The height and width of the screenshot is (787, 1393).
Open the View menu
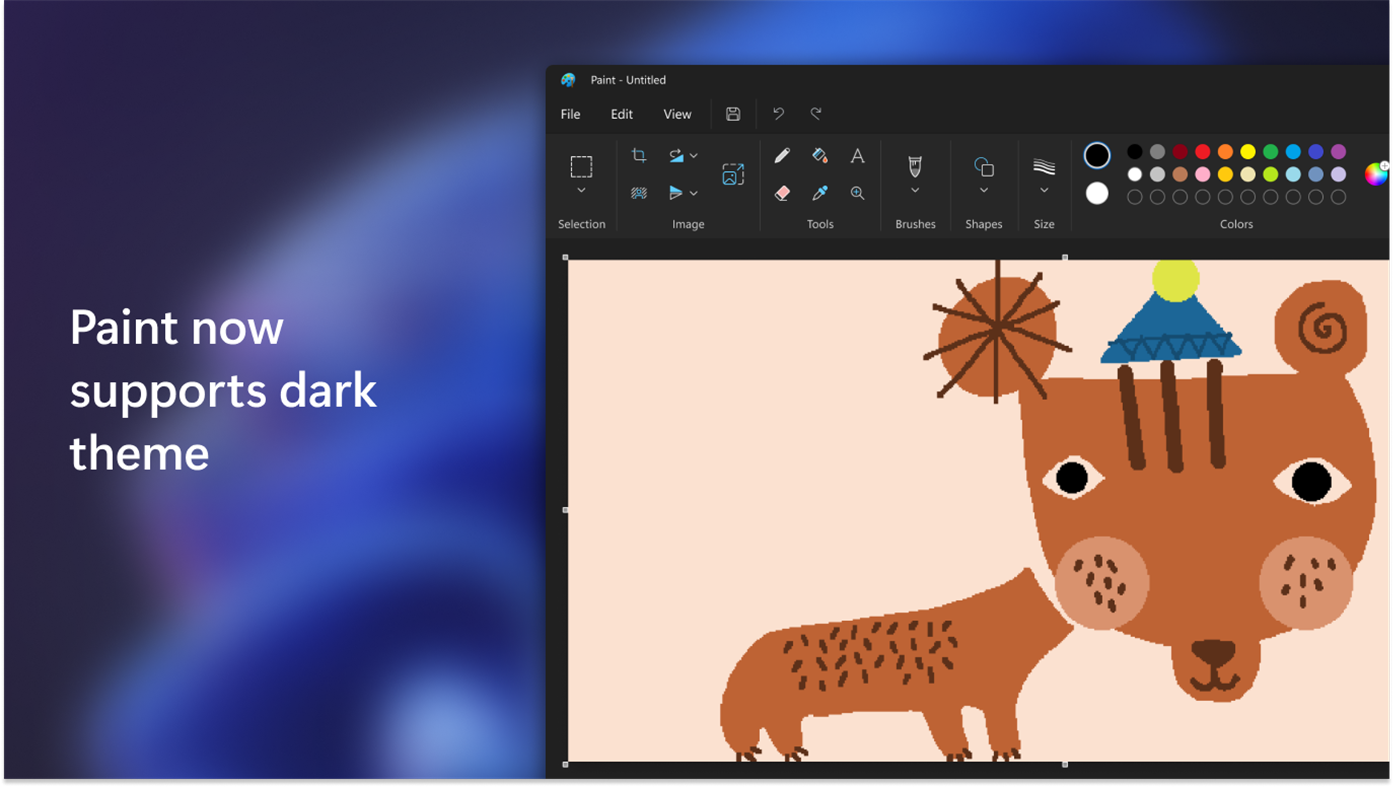coord(677,113)
